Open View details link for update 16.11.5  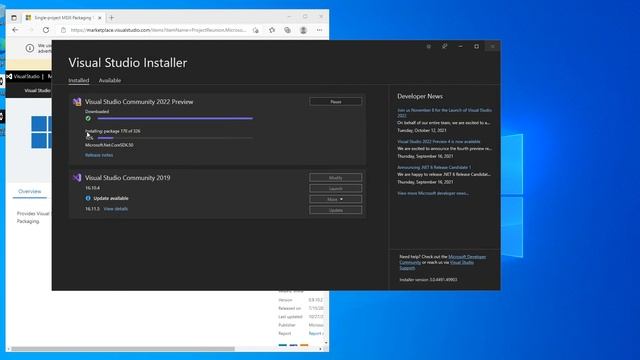[x=116, y=209]
